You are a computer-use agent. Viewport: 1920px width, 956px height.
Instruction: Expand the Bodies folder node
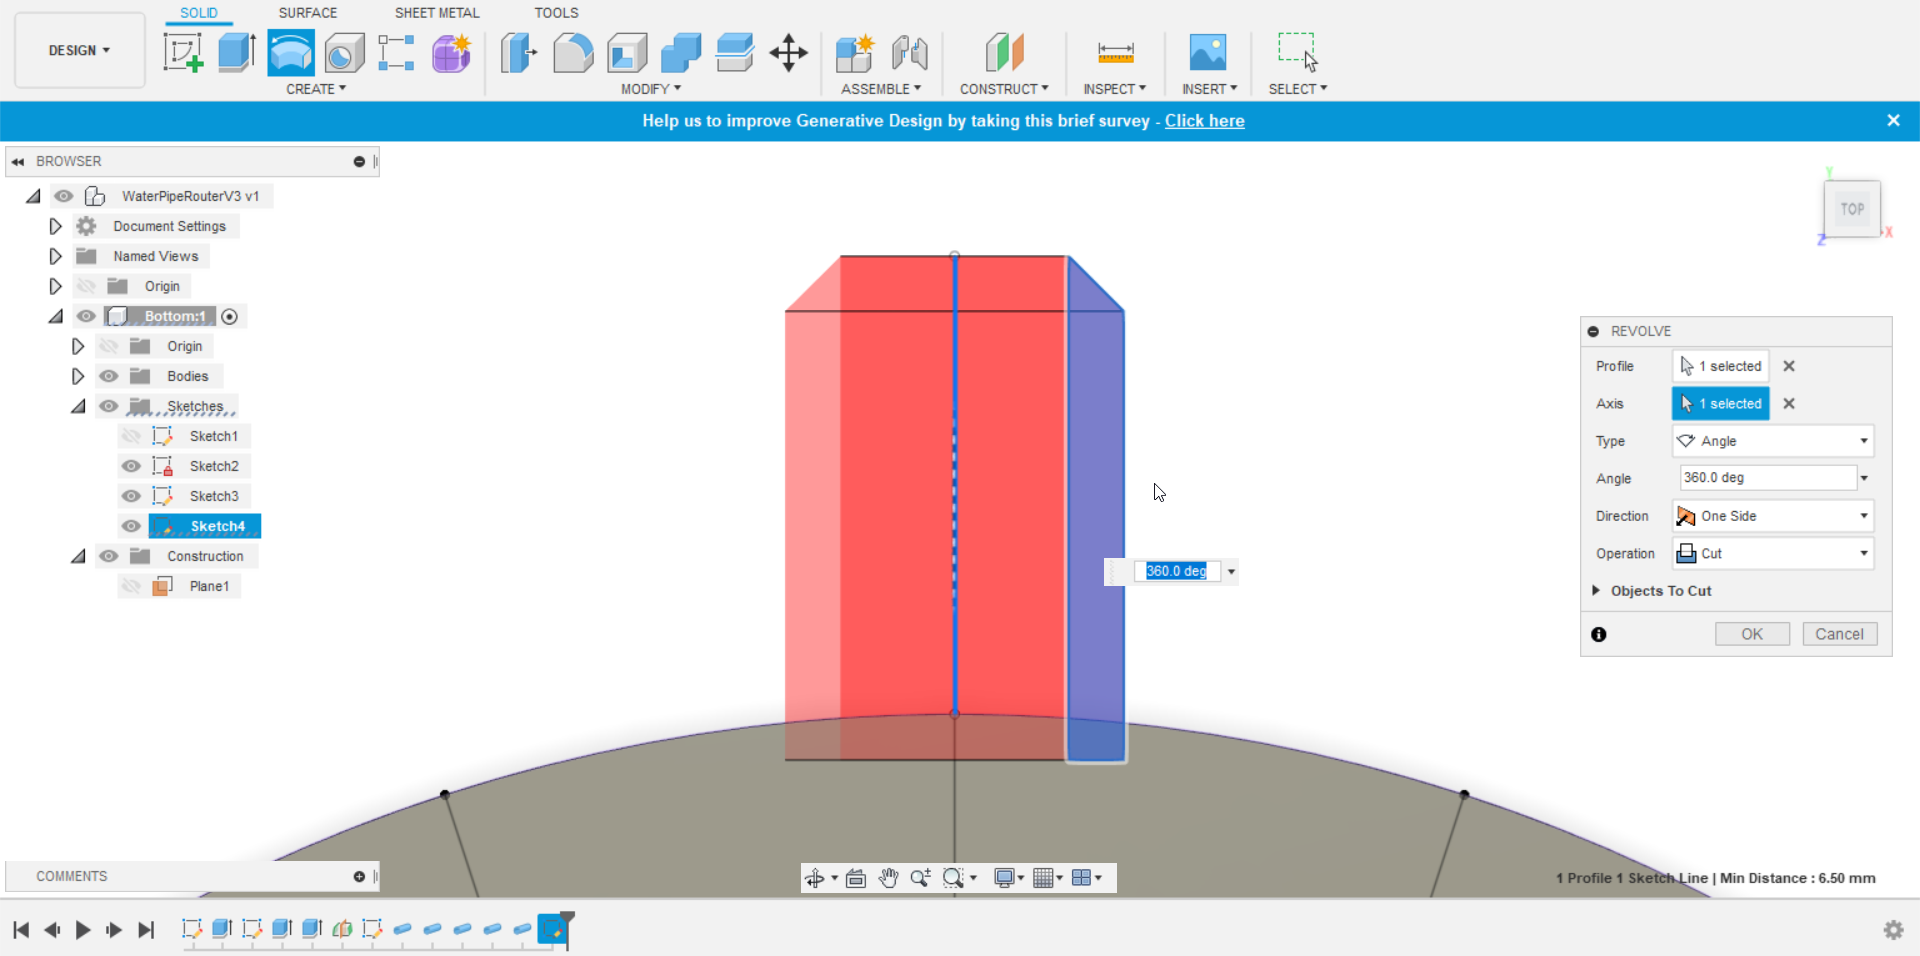point(78,376)
